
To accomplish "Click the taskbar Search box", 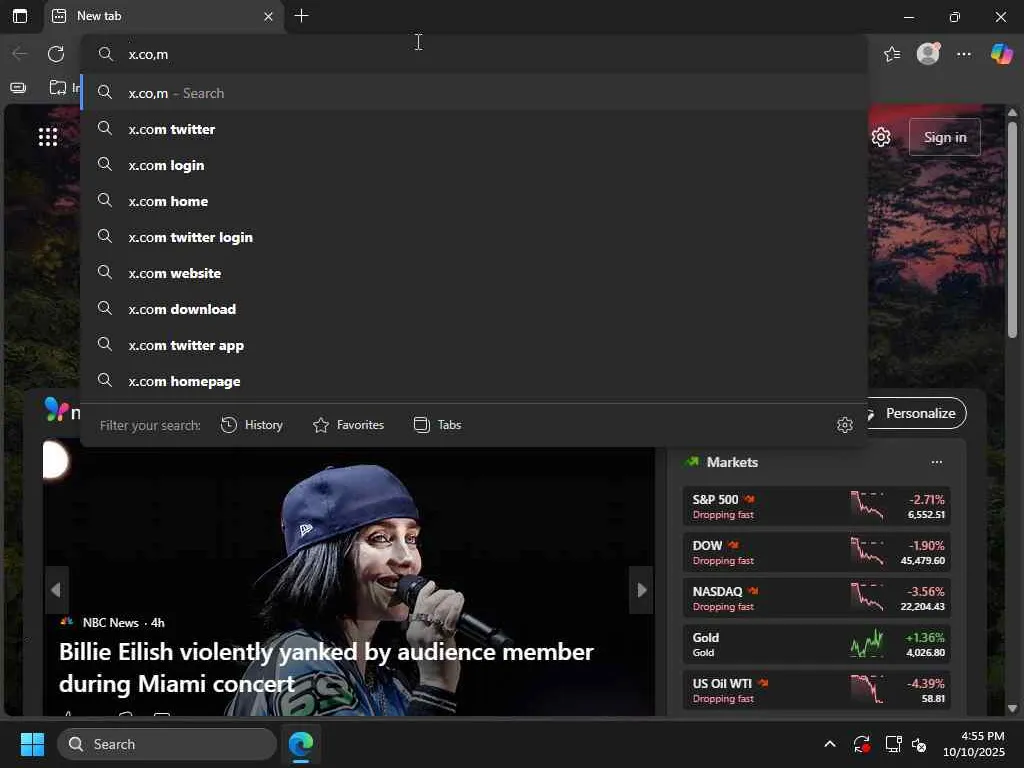I will point(167,744).
